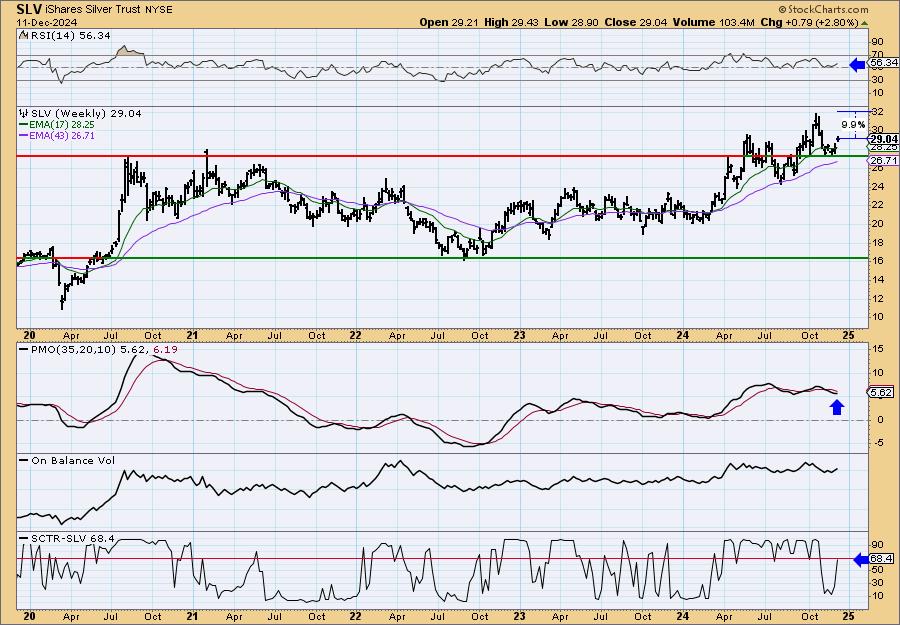Click the PMO(35,20,10) indicator label
Image resolution: width=900 pixels, height=625 pixels.
click(x=73, y=350)
